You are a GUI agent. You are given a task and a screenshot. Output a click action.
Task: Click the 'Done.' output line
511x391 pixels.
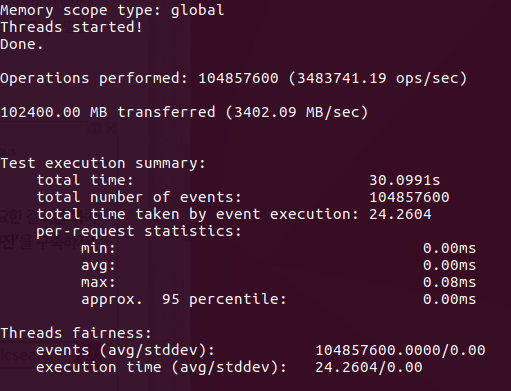tap(22, 44)
